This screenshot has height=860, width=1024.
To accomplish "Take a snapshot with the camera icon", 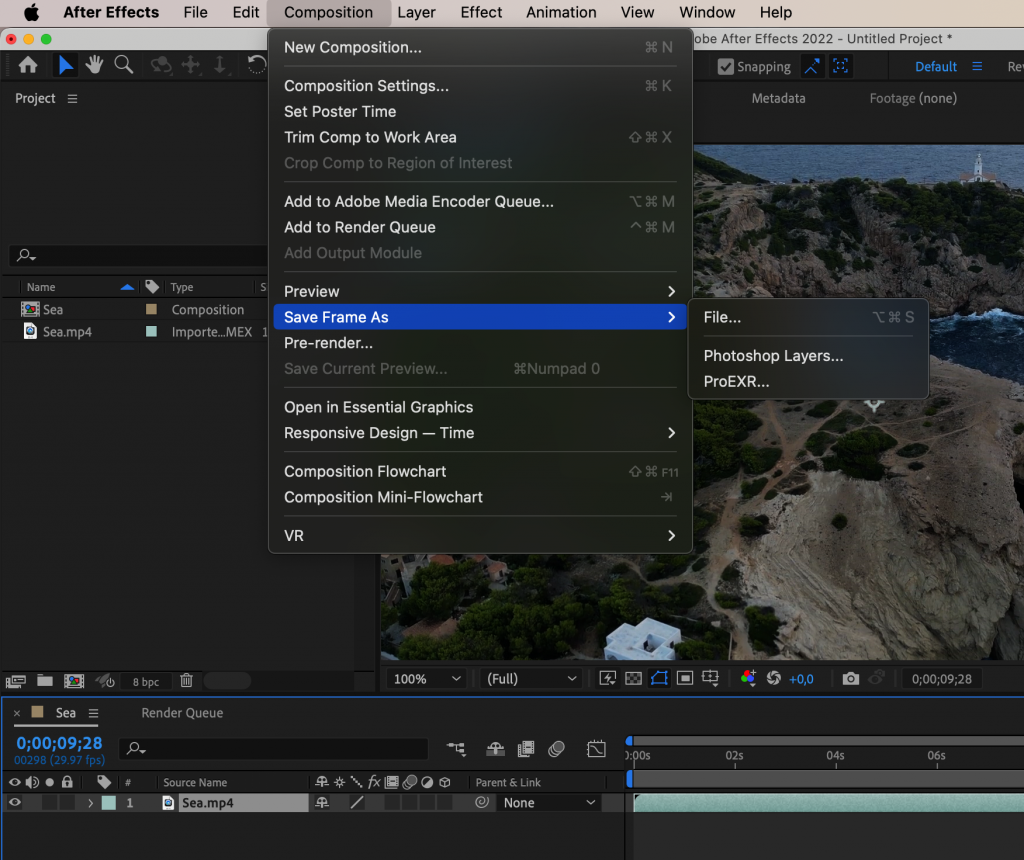I will tap(851, 678).
